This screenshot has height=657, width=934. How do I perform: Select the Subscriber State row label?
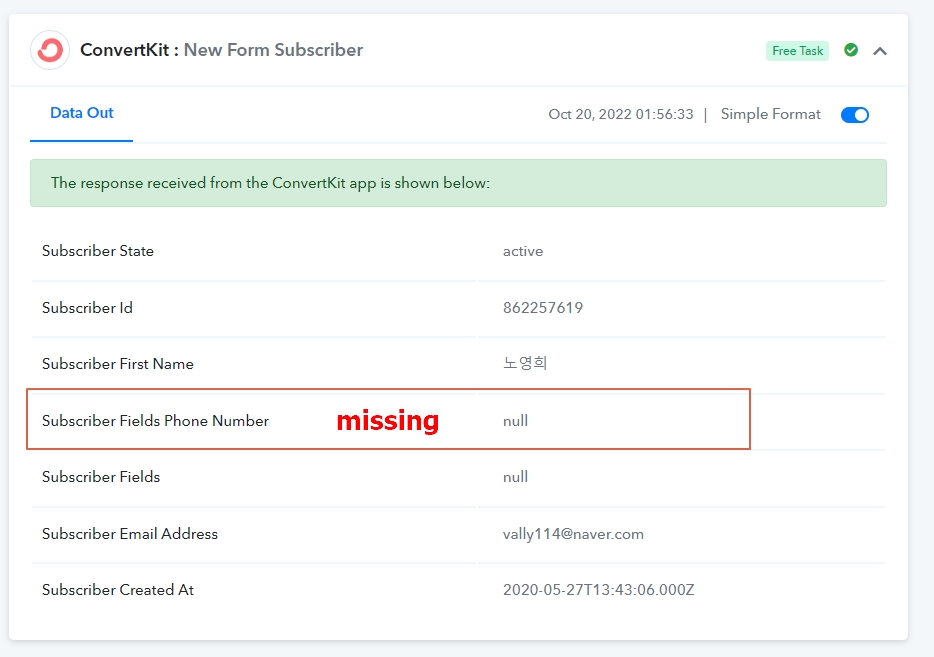click(98, 251)
